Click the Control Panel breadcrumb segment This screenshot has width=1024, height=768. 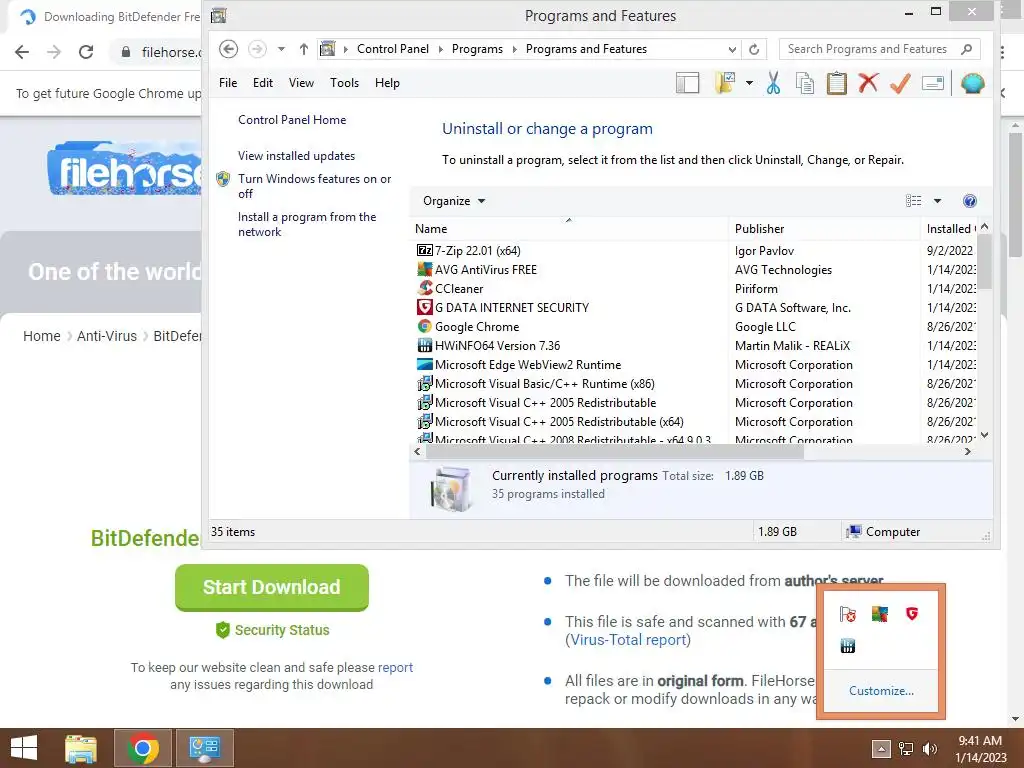coord(392,49)
